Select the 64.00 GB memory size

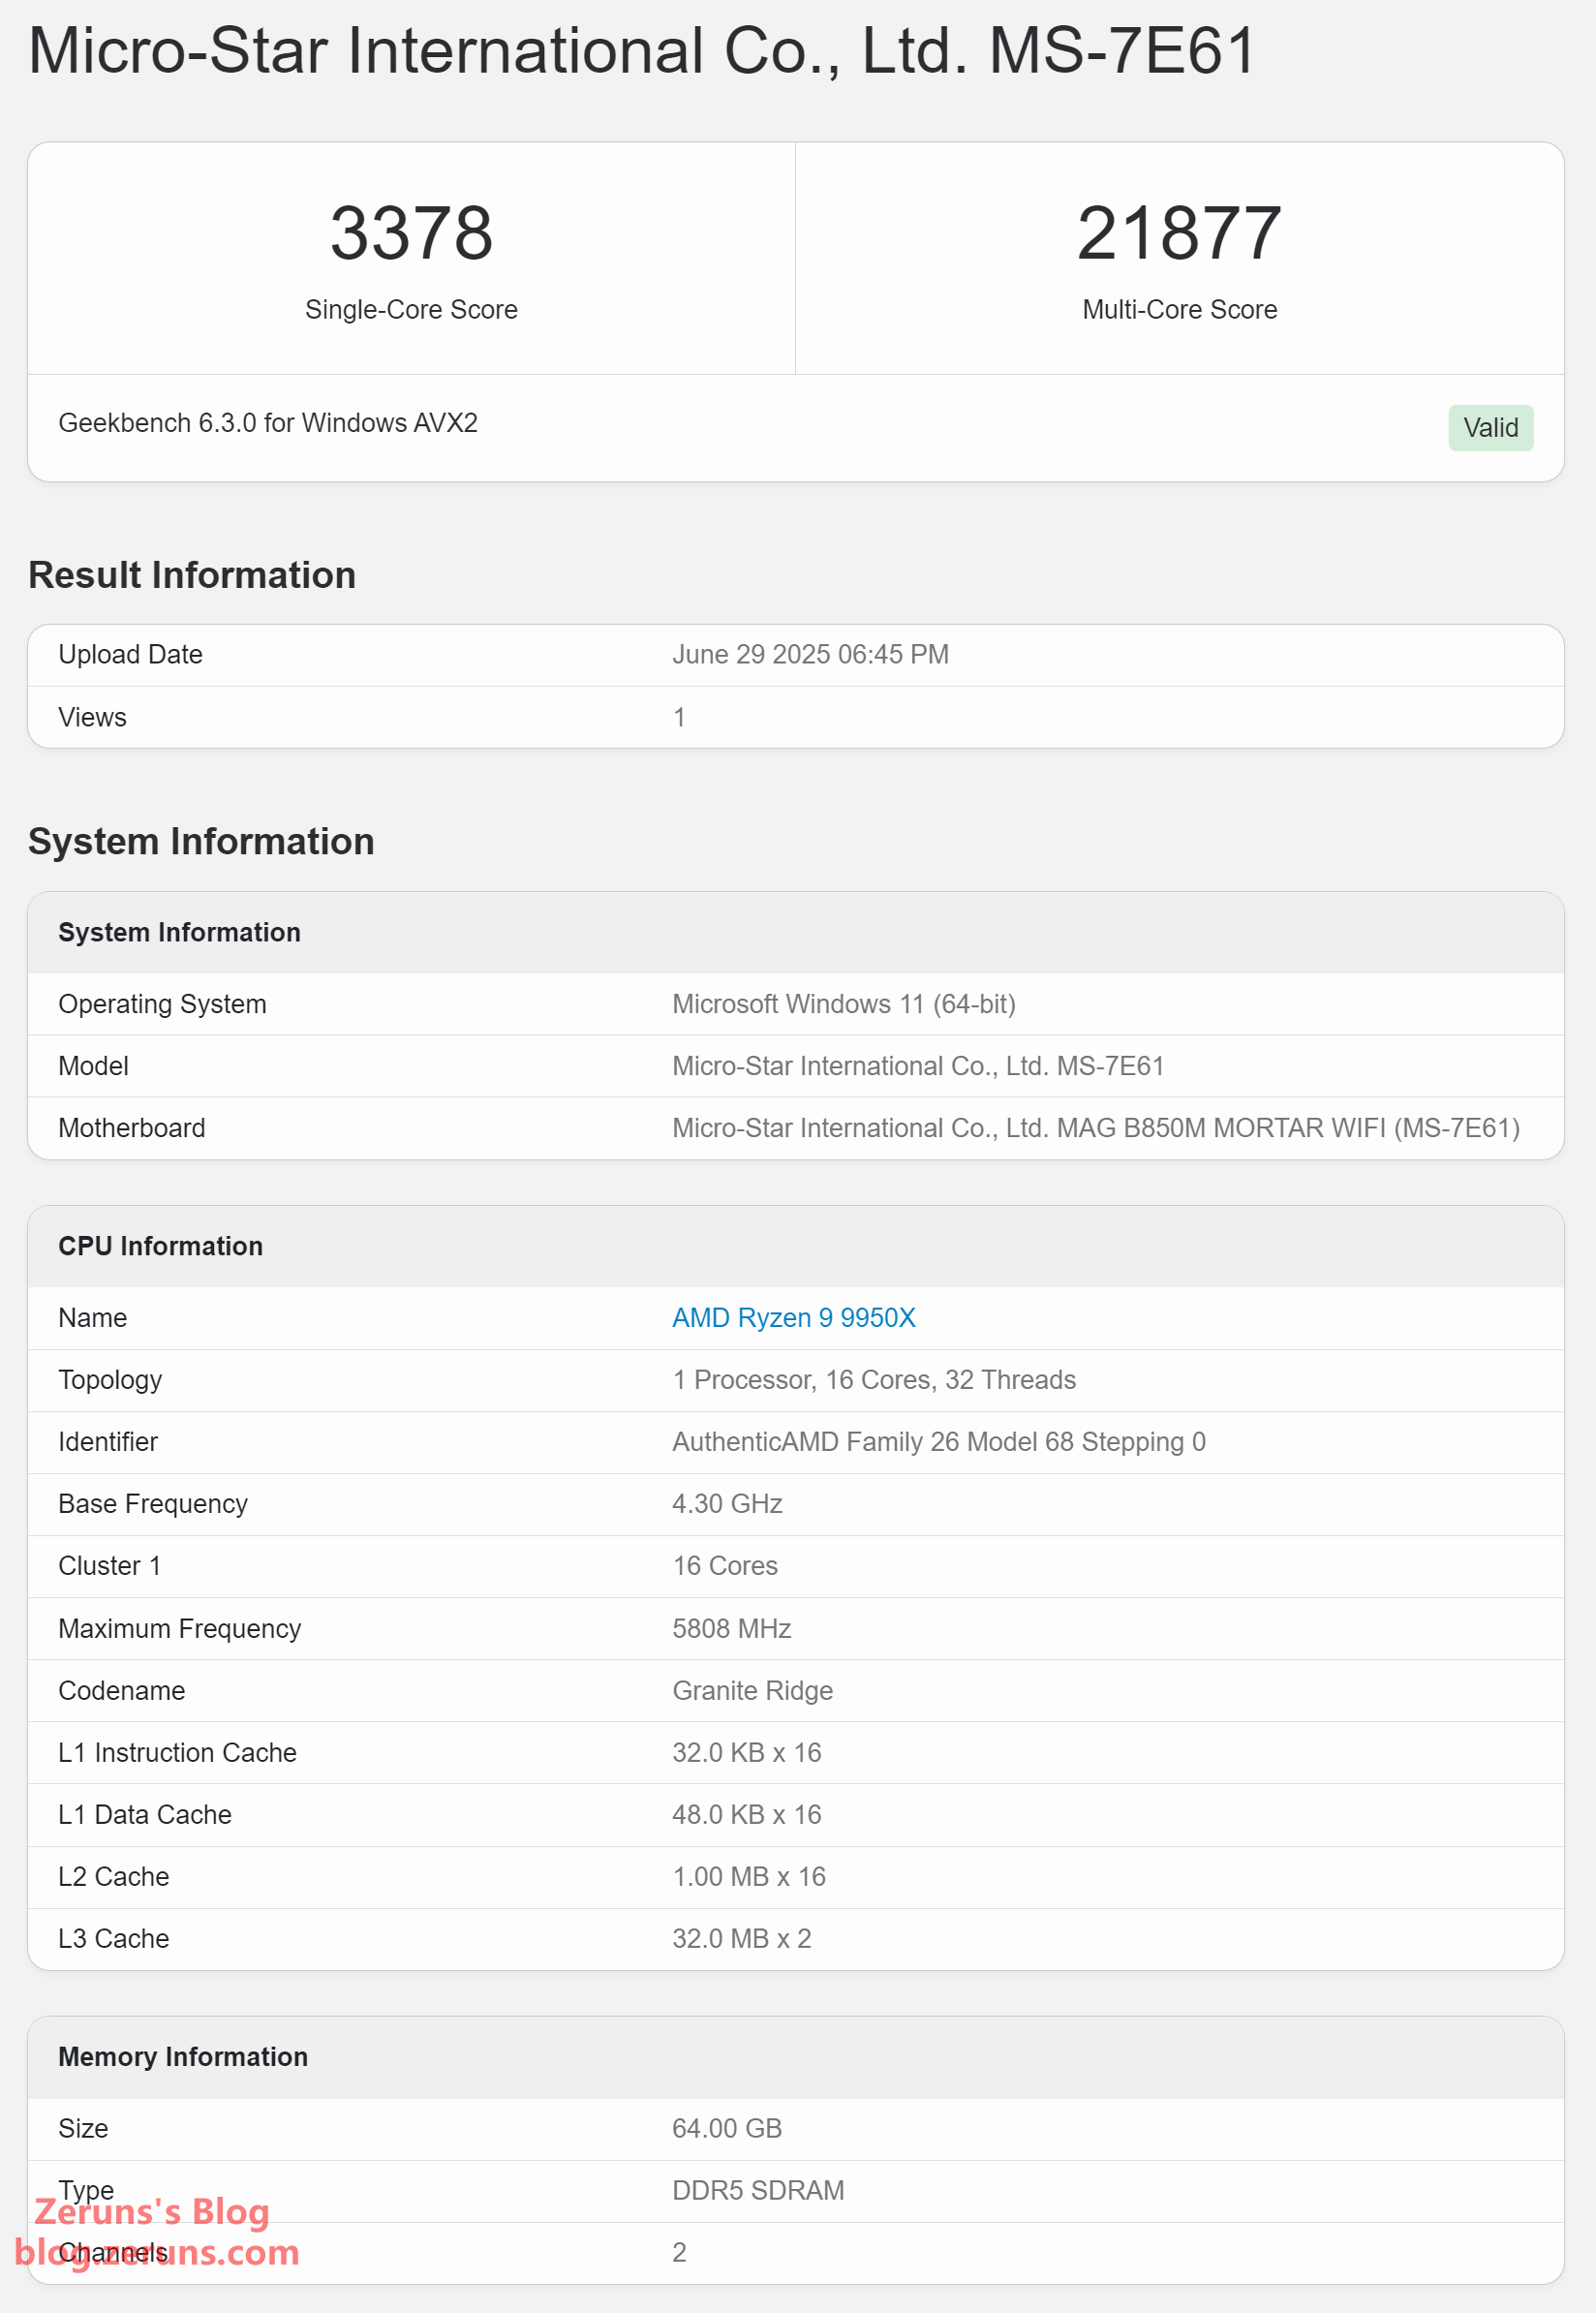click(726, 2128)
